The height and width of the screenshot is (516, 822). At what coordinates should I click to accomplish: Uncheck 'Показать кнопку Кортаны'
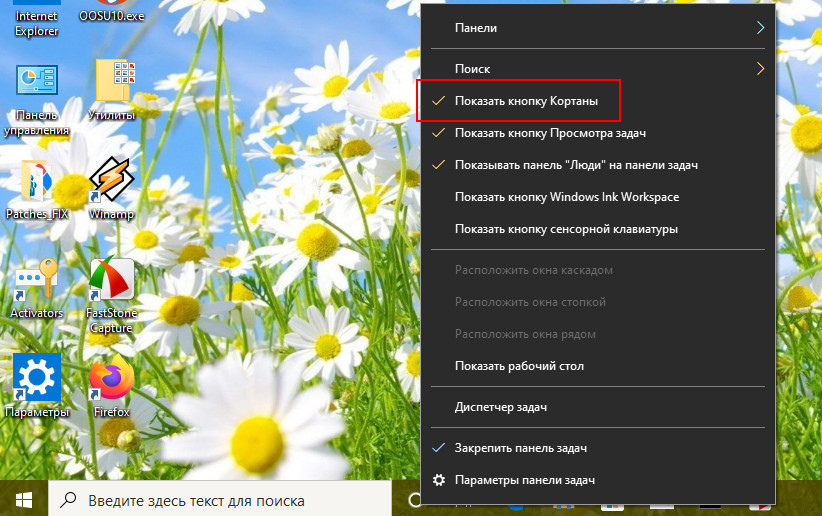click(598, 101)
